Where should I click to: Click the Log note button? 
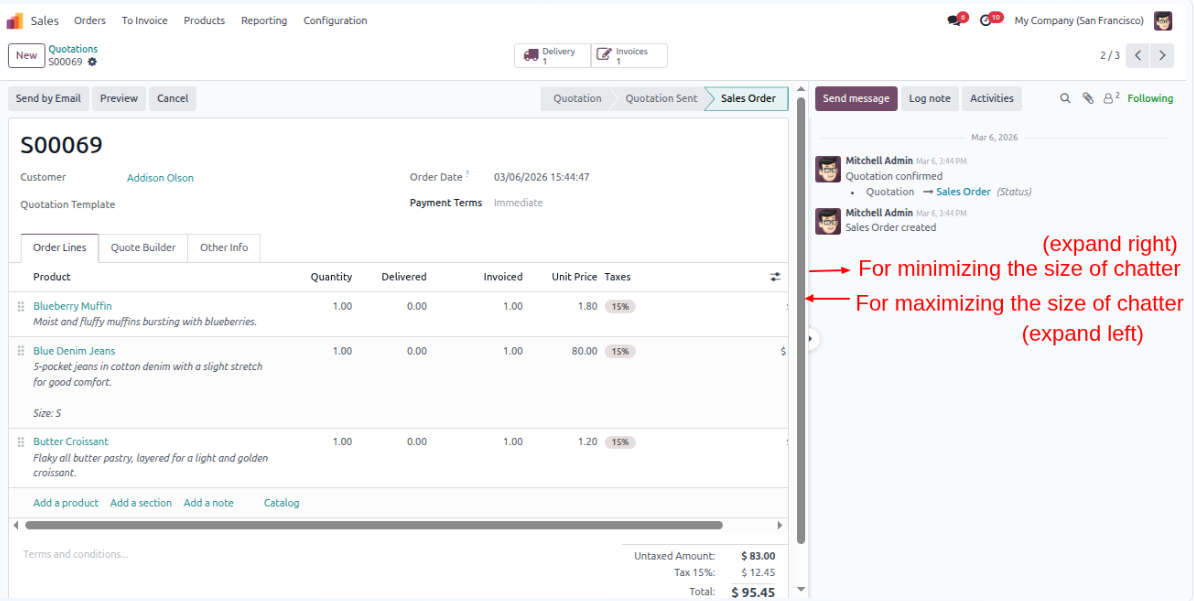(x=930, y=98)
